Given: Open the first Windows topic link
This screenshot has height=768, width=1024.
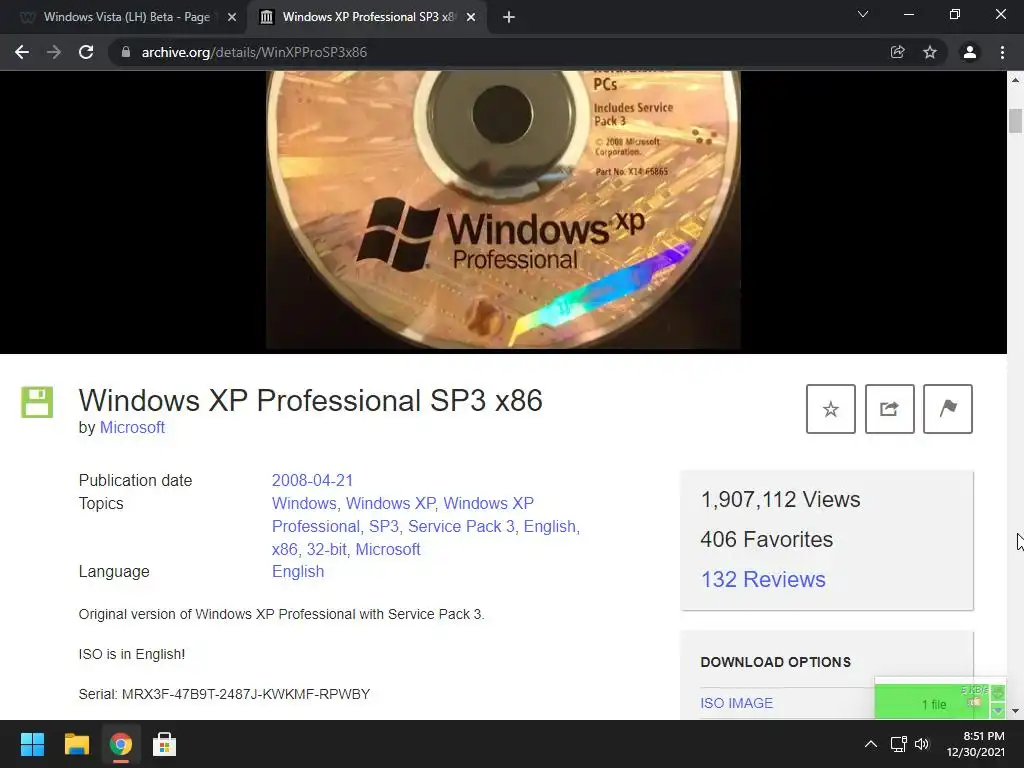Looking at the screenshot, I should click(304, 503).
